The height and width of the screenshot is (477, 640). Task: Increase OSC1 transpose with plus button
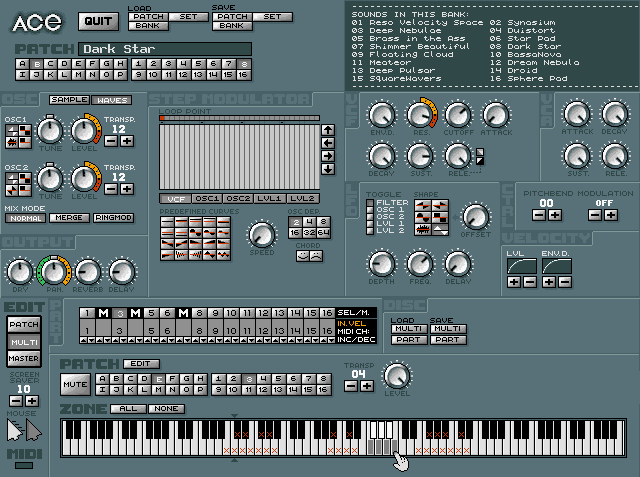pos(126,142)
